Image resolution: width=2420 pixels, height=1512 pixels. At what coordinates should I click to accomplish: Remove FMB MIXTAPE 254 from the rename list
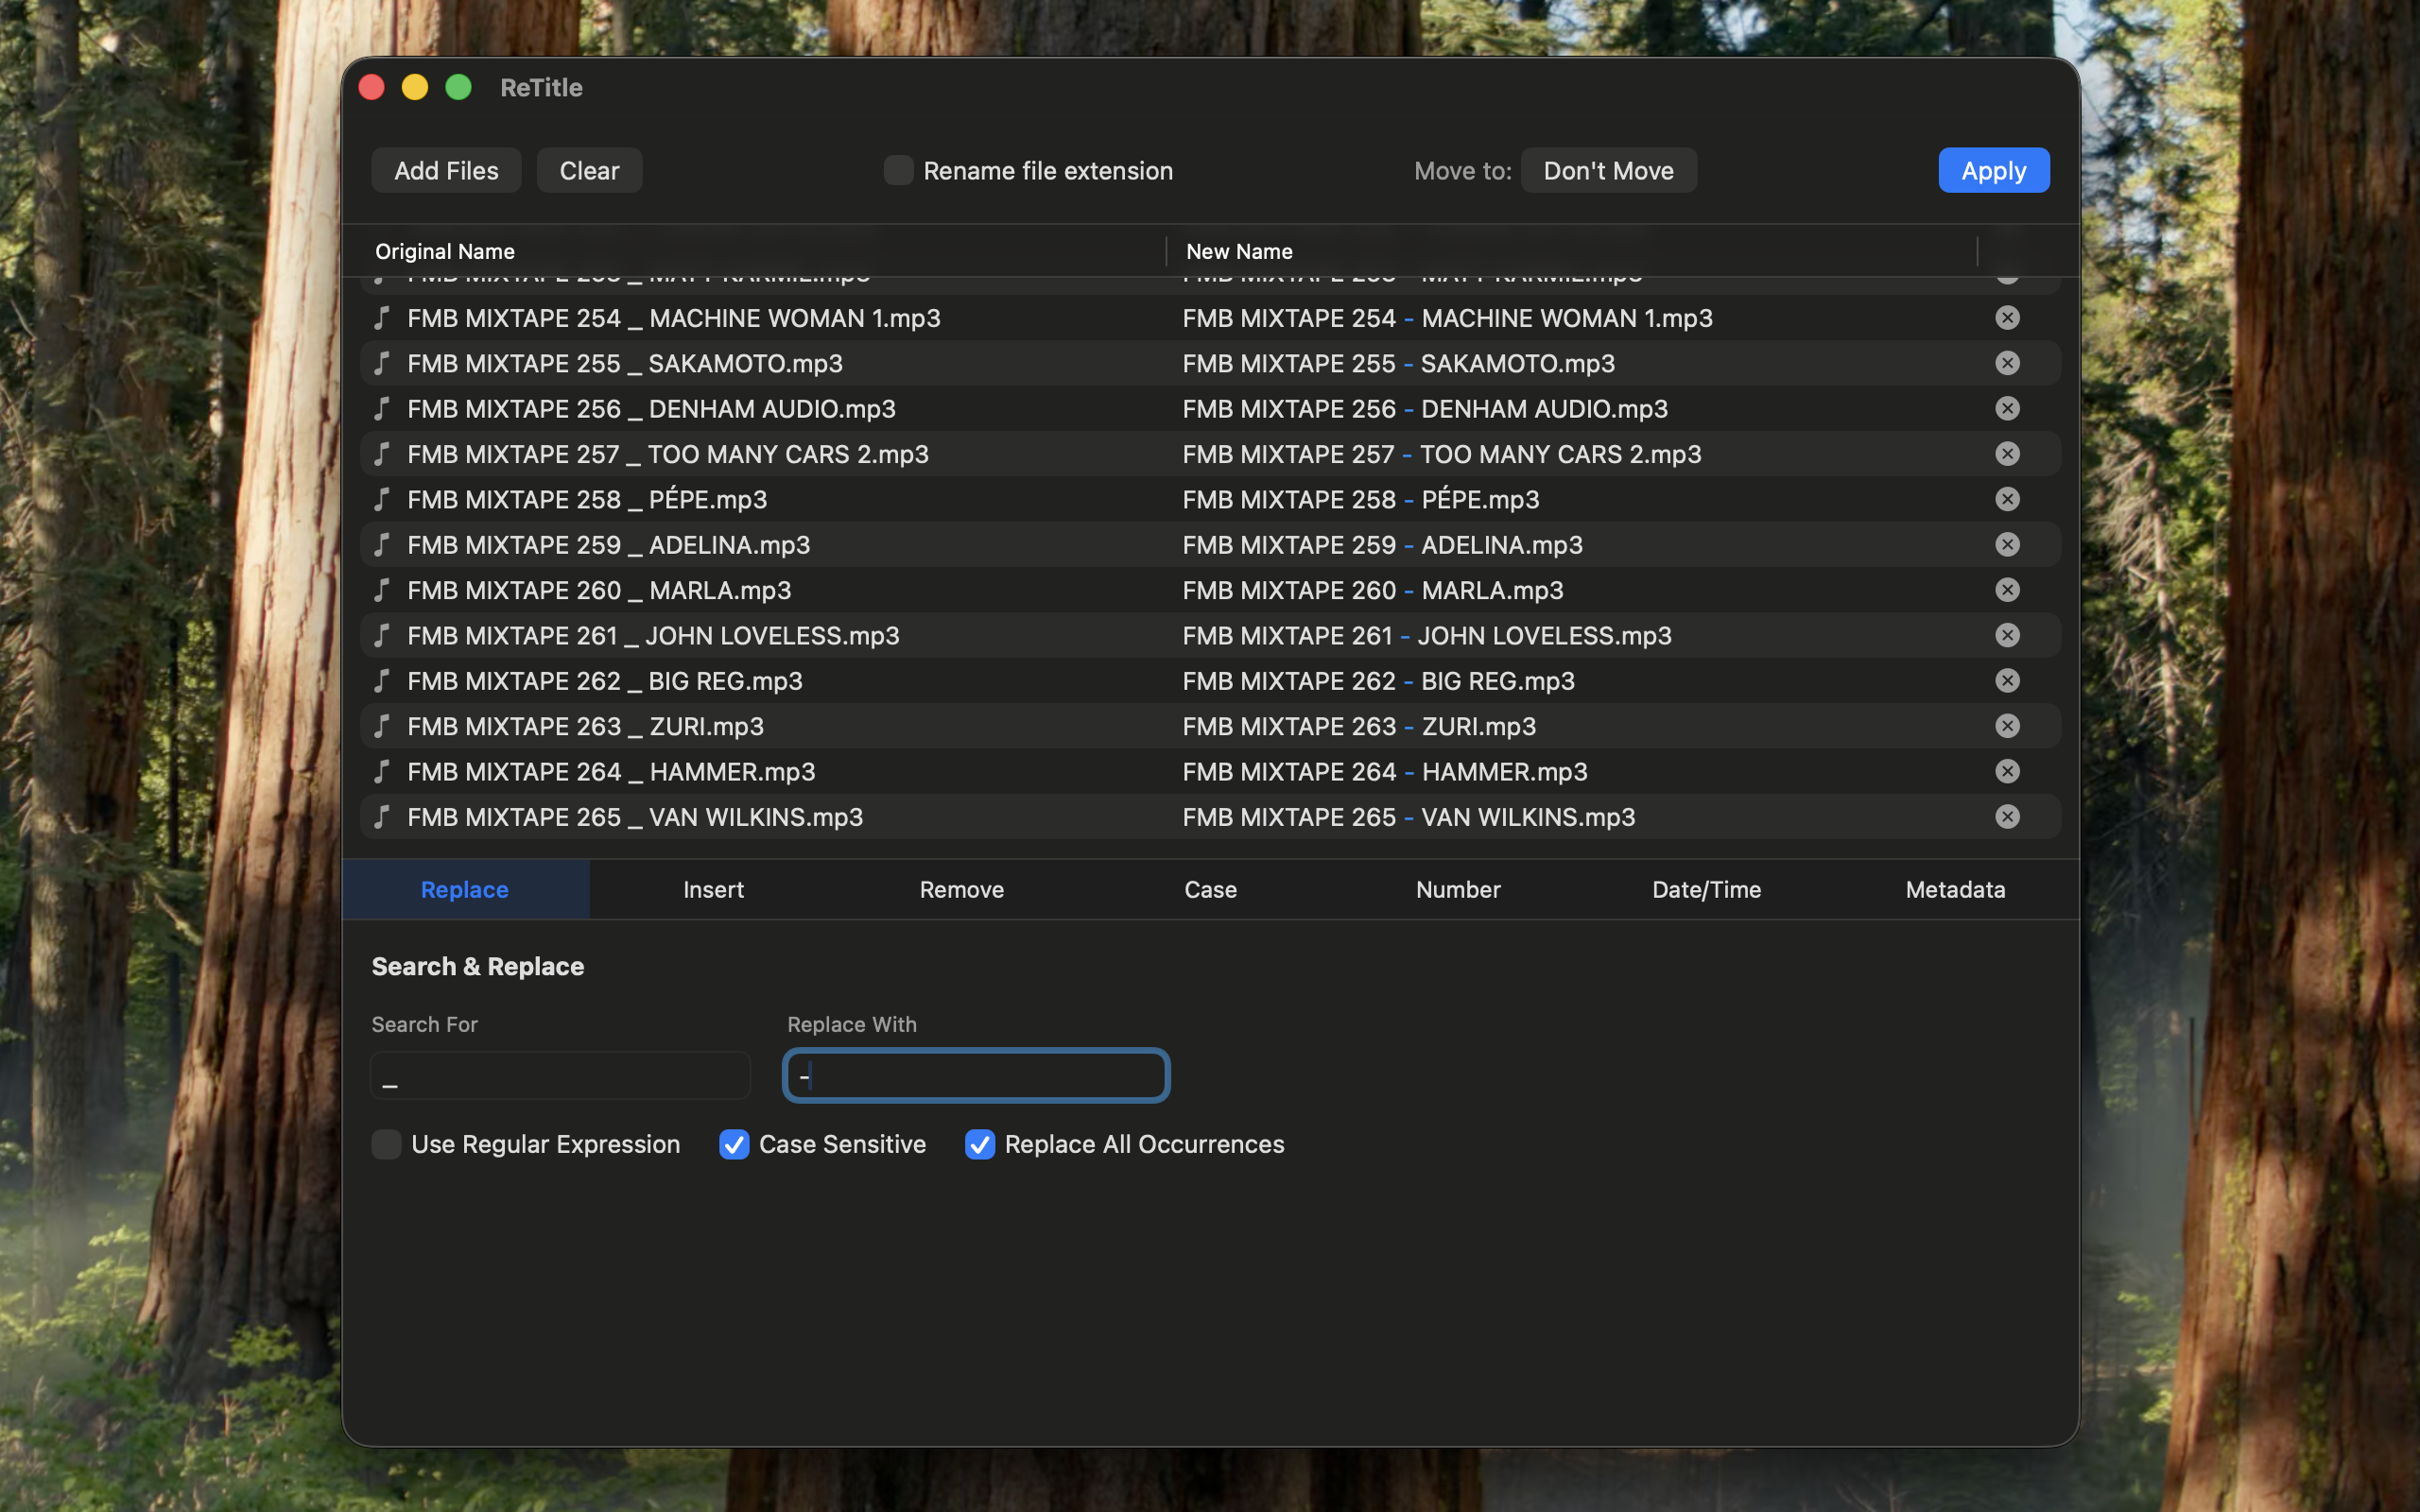[x=2009, y=318]
